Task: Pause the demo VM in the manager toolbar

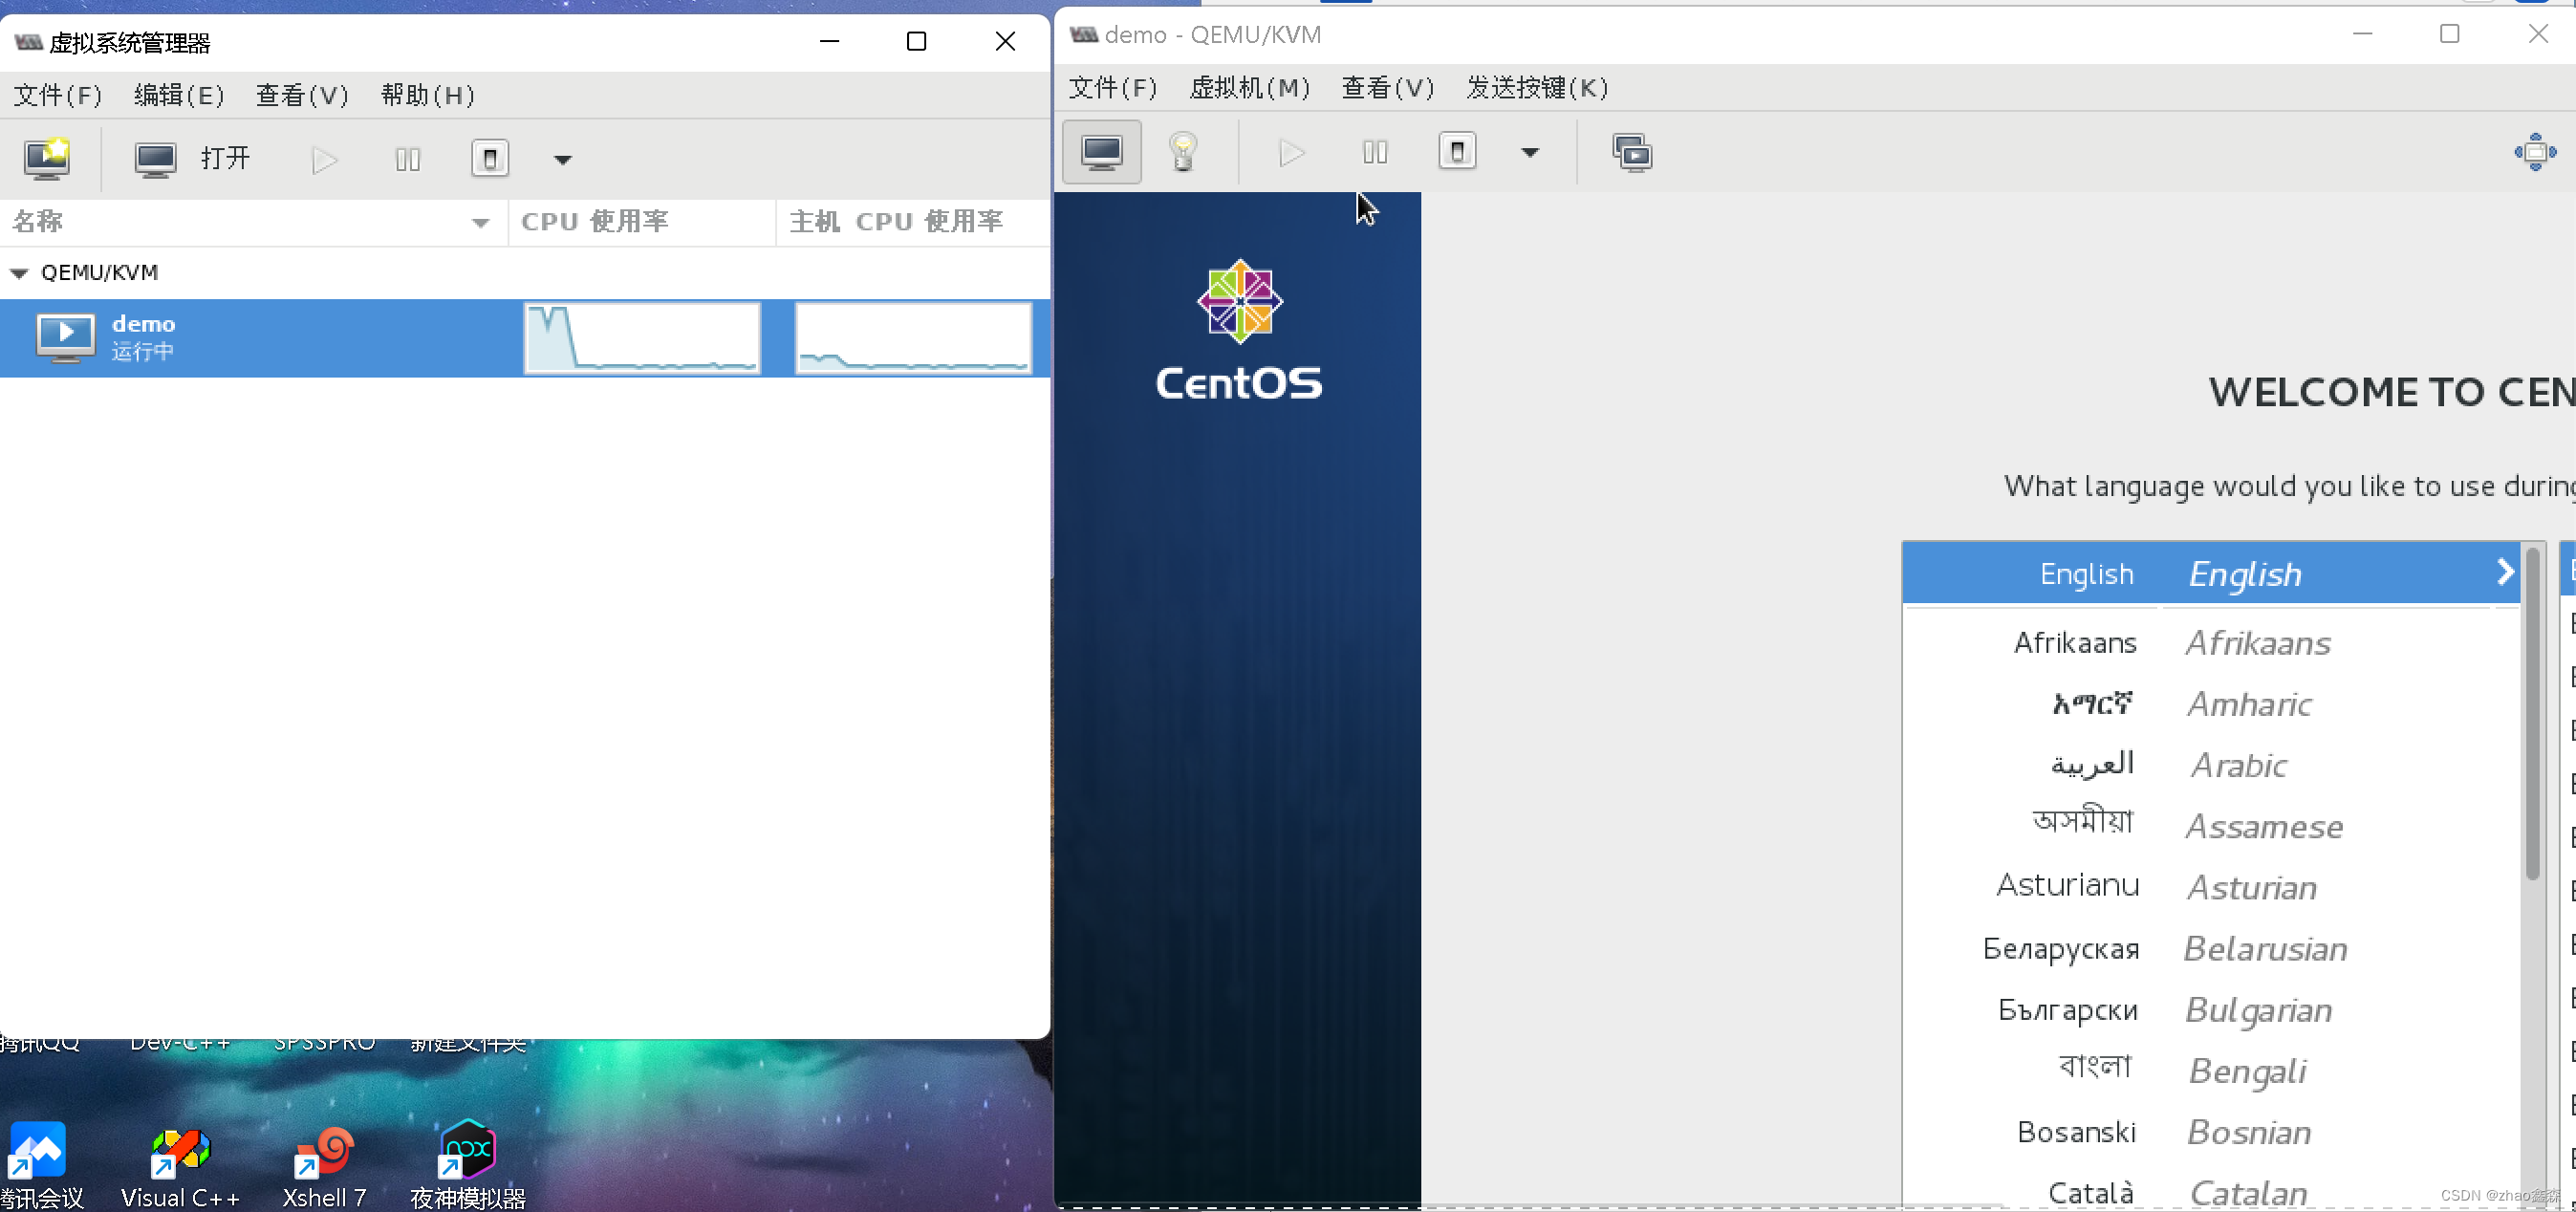Action: click(x=407, y=159)
